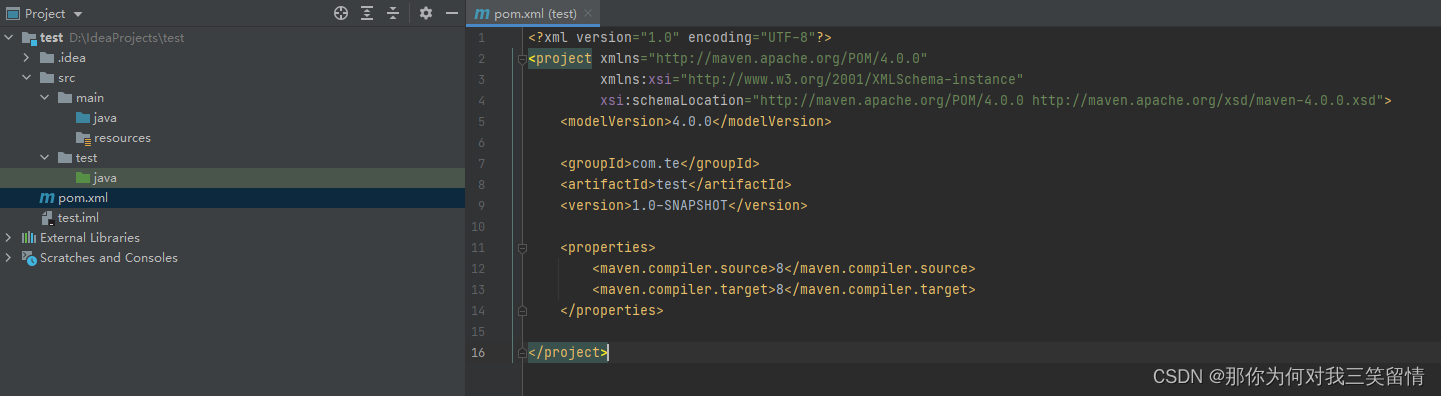The height and width of the screenshot is (396, 1441).
Task: Click the test.iml file icon
Action: point(47,218)
